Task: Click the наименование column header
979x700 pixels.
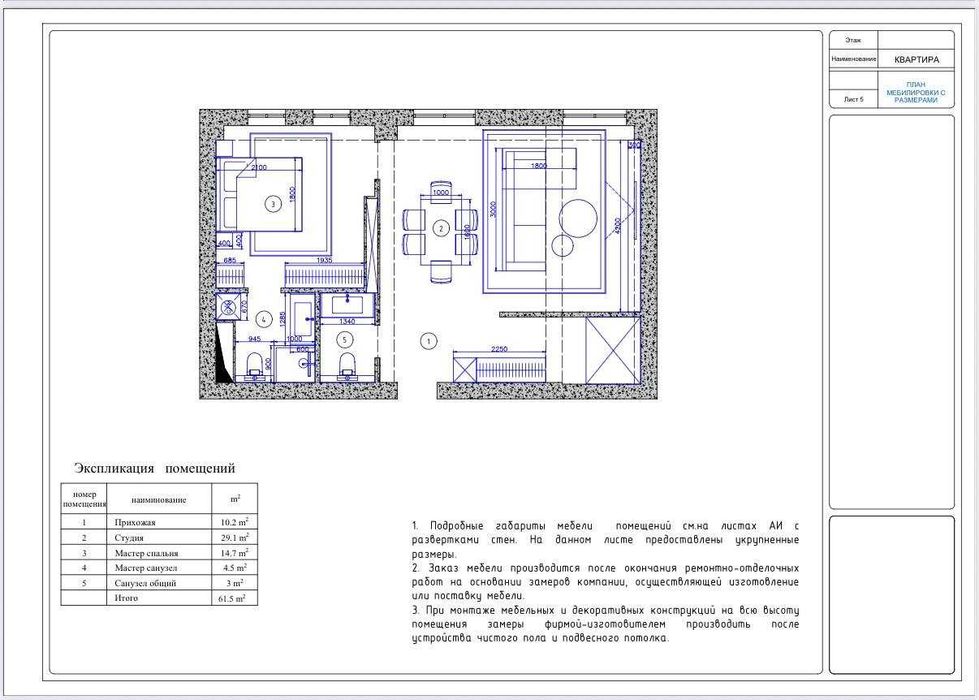Action: 159,500
